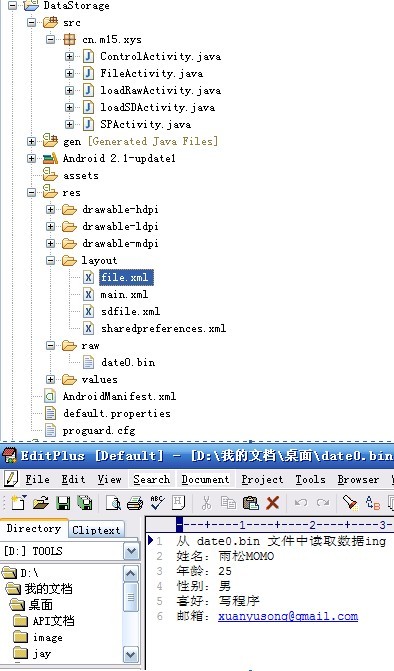Click the Open file folder icon
Viewport: 394px width, 671px height.
41,502
